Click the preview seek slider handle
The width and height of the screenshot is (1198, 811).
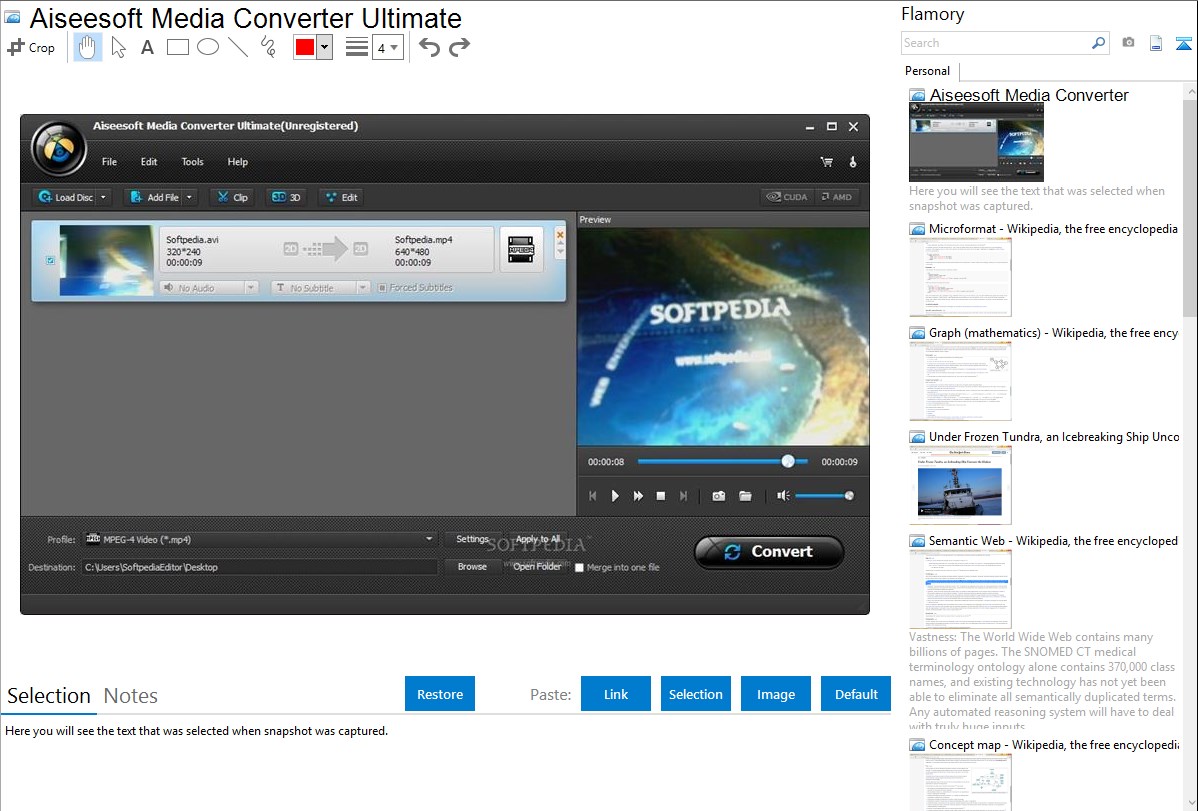(788, 462)
